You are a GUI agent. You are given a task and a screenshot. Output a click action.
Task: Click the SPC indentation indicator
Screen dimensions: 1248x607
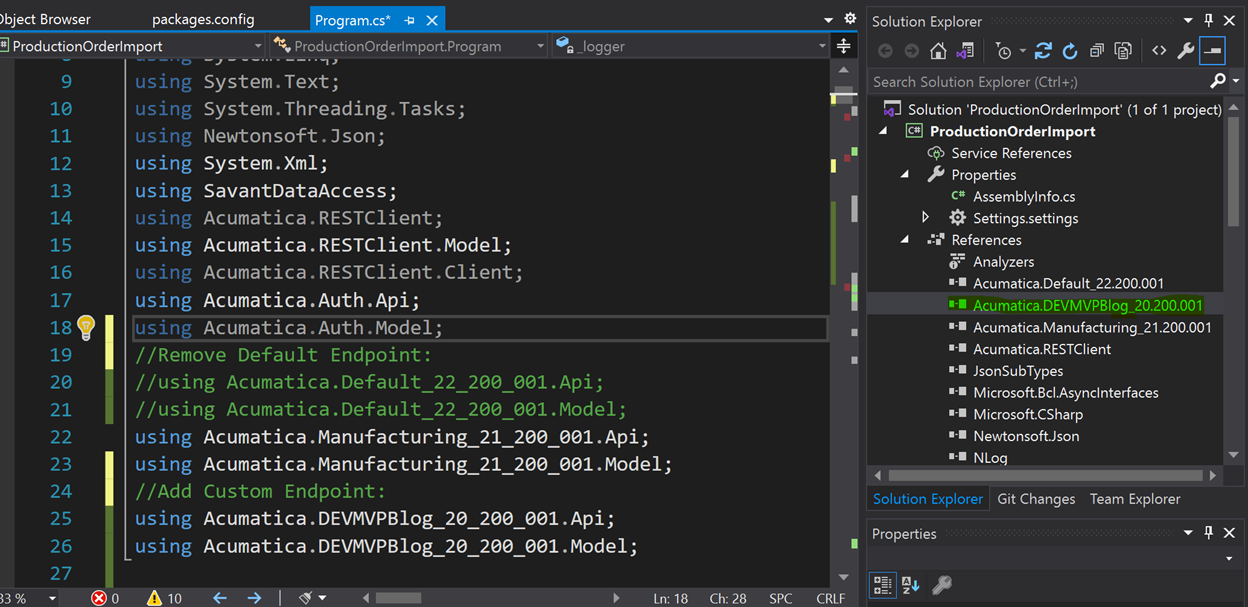(781, 598)
